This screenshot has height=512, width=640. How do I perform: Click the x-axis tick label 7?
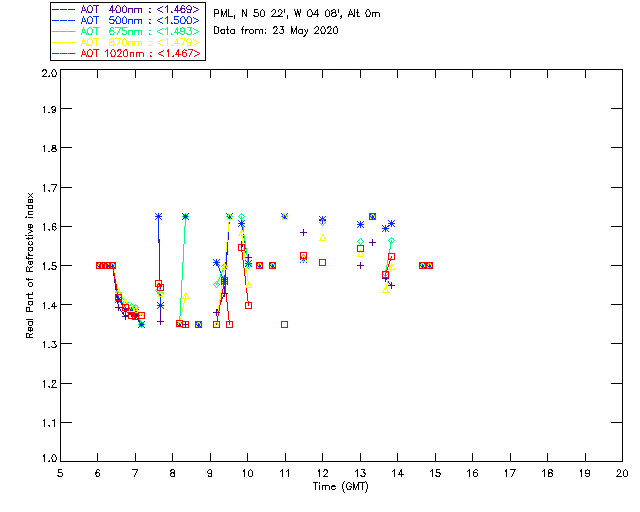(x=135, y=473)
